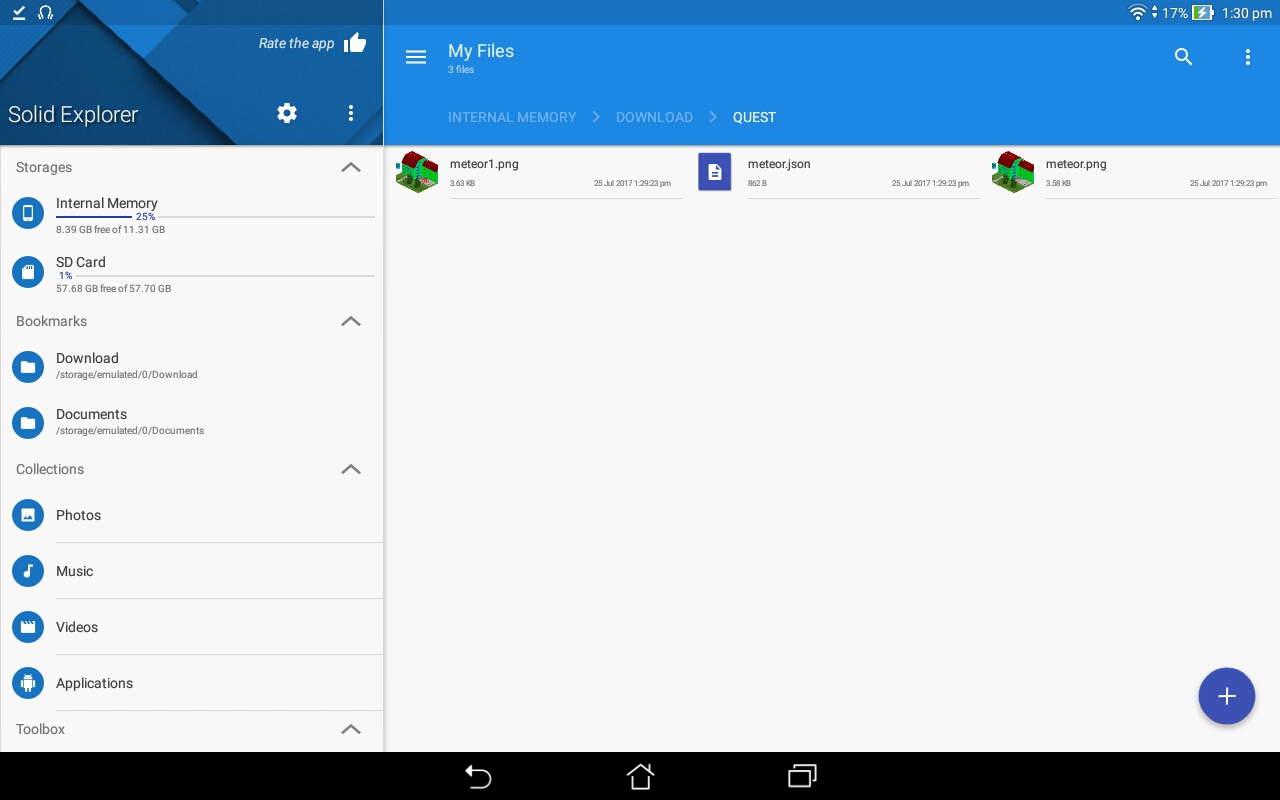
Task: Click the /storage/emulated/0/Documents path text
Action: [130, 431]
